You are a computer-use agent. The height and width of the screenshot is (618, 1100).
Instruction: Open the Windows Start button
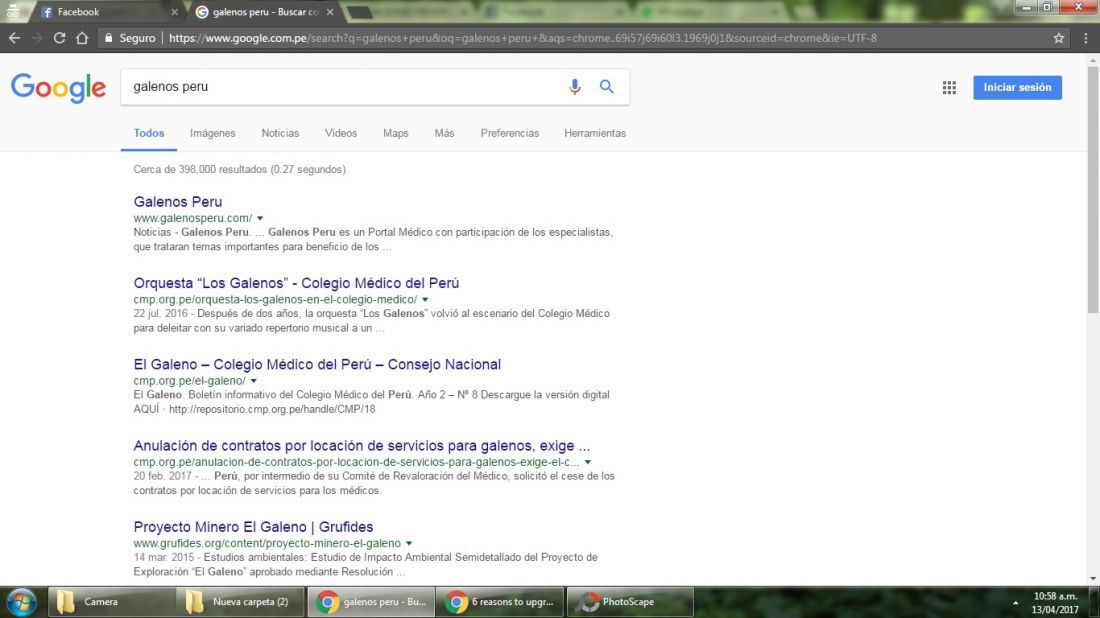coord(21,602)
